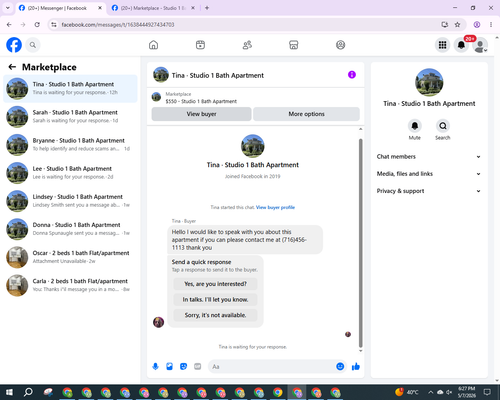The width and height of the screenshot is (500, 400).
Task: Send quick response 'In talks. I'll let you know.'
Action: click(x=215, y=300)
